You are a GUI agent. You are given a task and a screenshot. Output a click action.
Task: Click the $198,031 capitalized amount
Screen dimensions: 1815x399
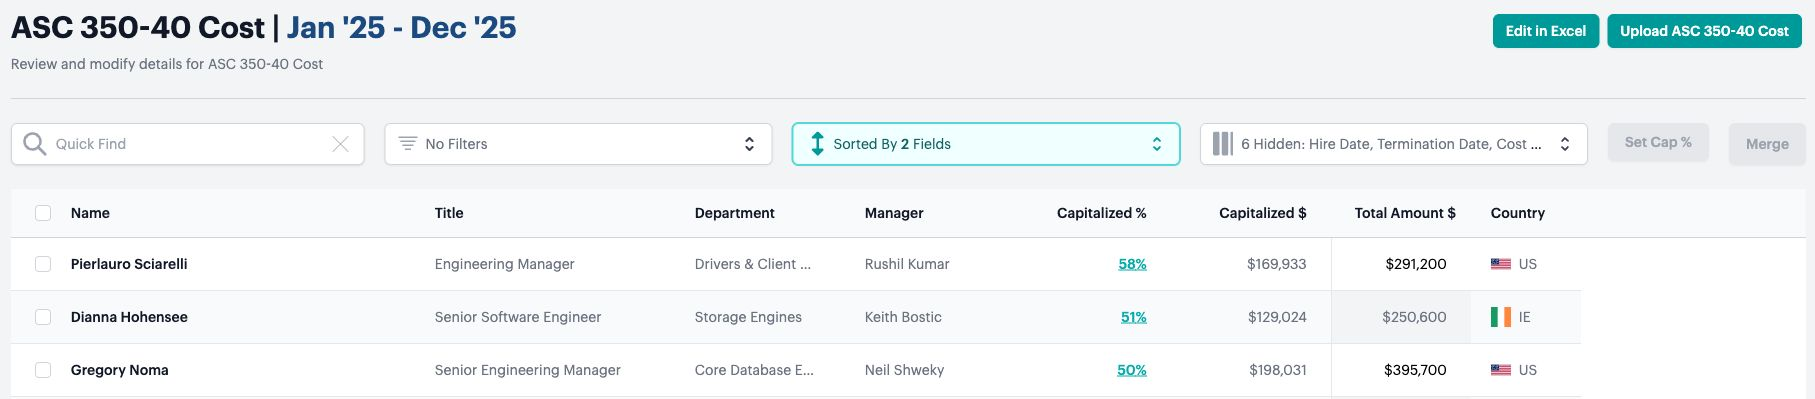[x=1278, y=370]
